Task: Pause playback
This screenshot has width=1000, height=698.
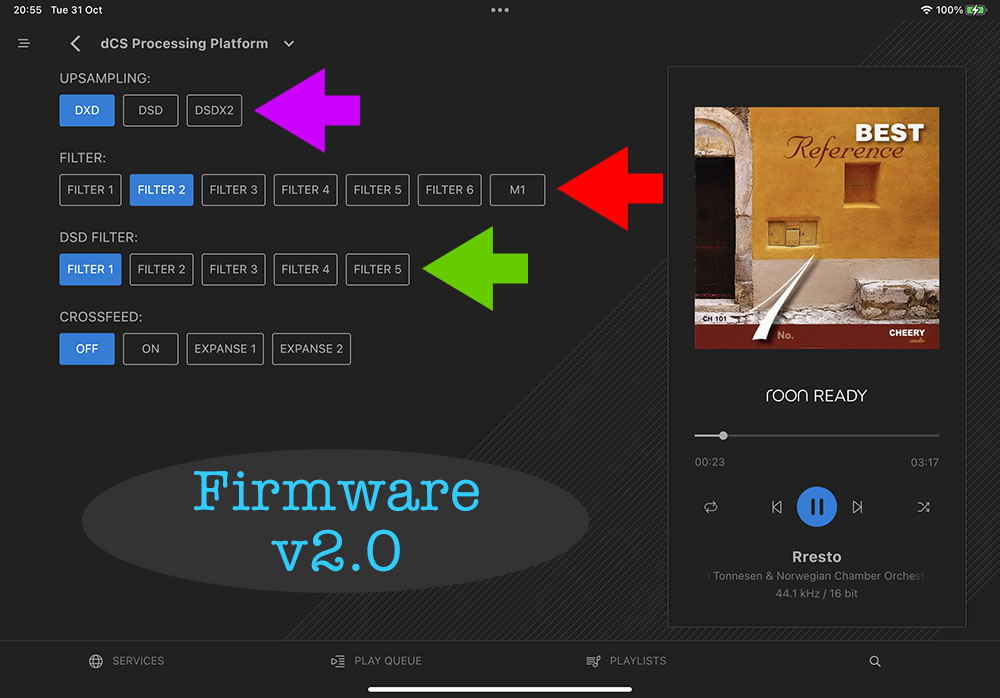Action: 816,507
